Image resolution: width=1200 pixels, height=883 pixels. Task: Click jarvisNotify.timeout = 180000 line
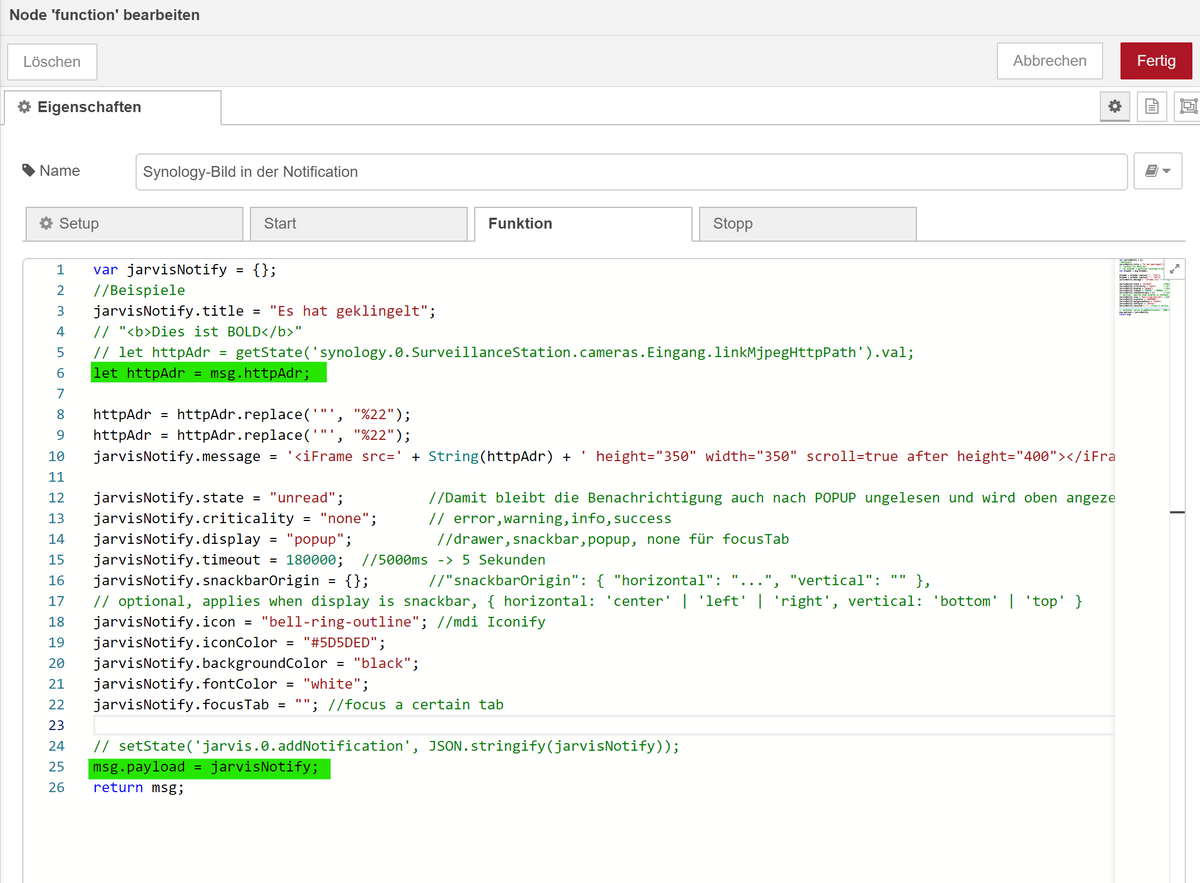click(319, 560)
